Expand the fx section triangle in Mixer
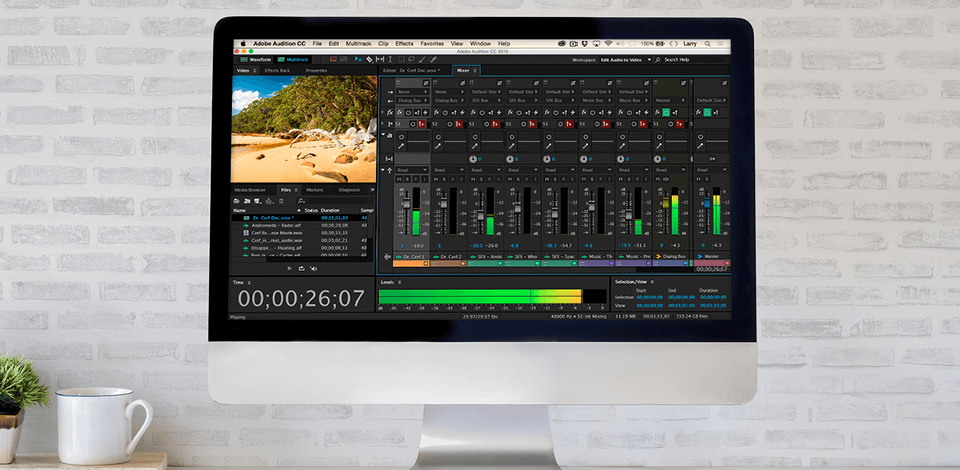This screenshot has width=960, height=470. [382, 112]
